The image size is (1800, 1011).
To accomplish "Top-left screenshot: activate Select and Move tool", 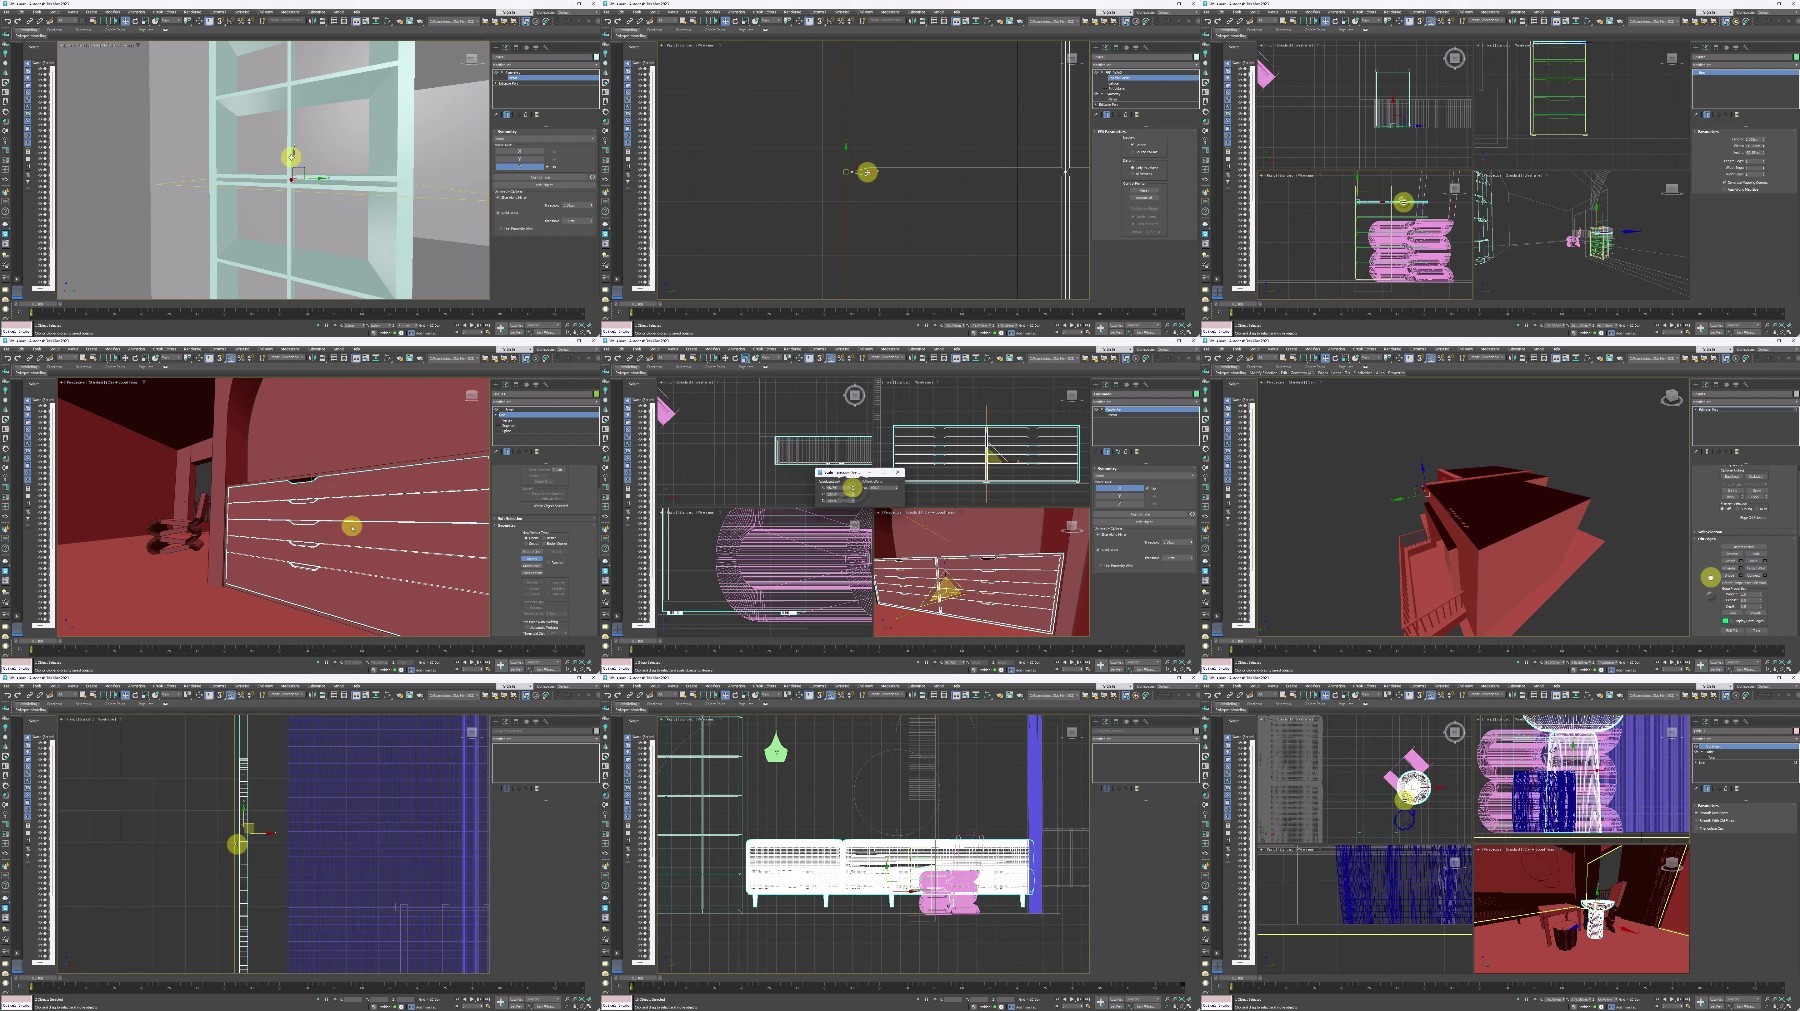I will tap(125, 21).
